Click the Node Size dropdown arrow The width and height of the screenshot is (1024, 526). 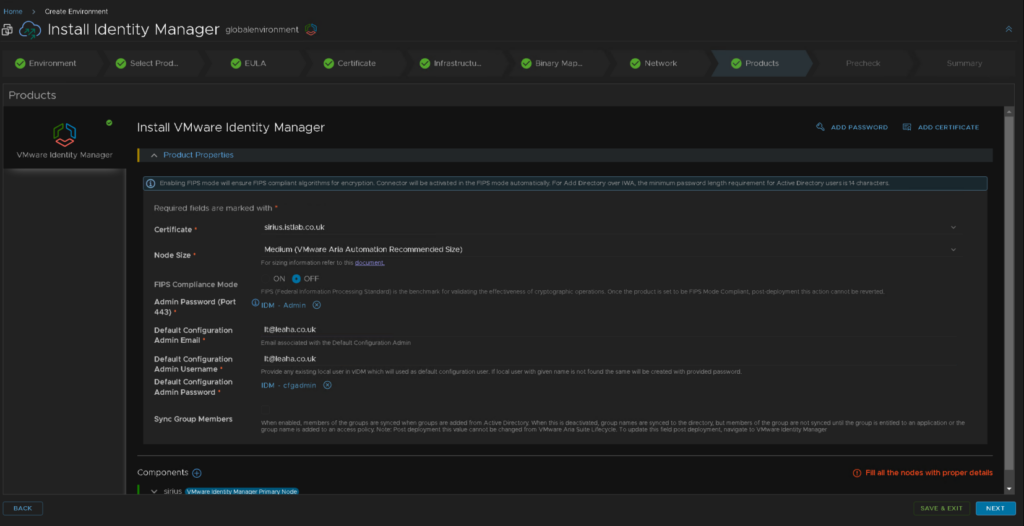point(953,250)
